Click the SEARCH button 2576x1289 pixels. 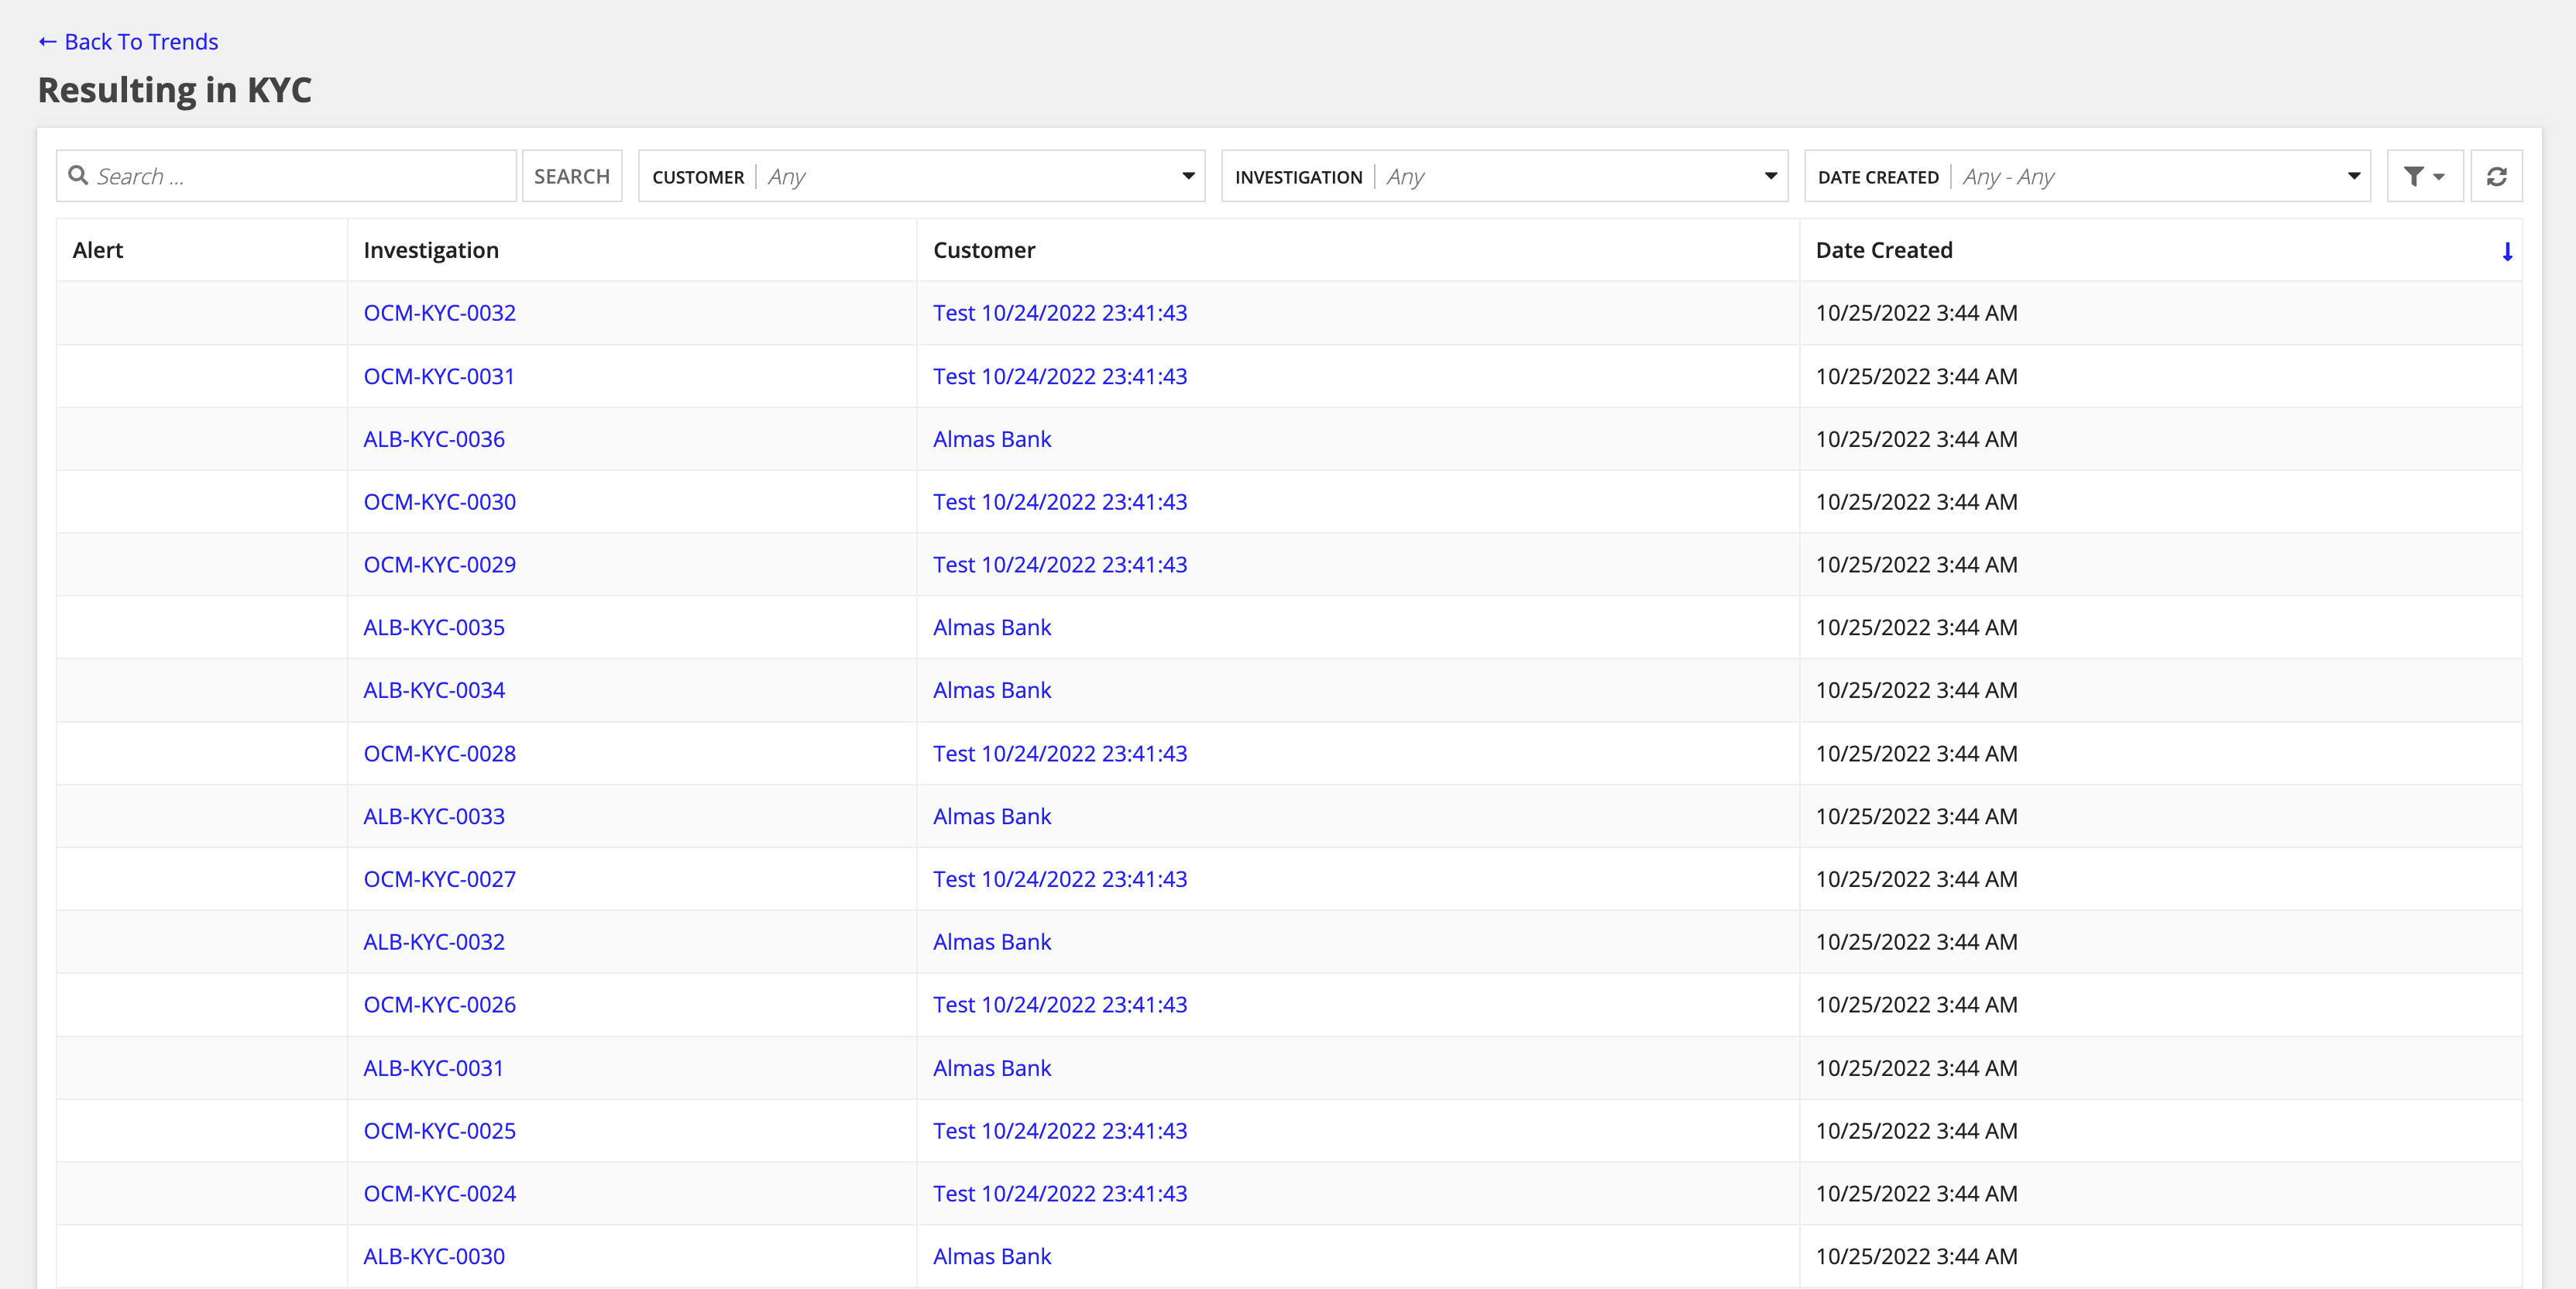point(570,176)
